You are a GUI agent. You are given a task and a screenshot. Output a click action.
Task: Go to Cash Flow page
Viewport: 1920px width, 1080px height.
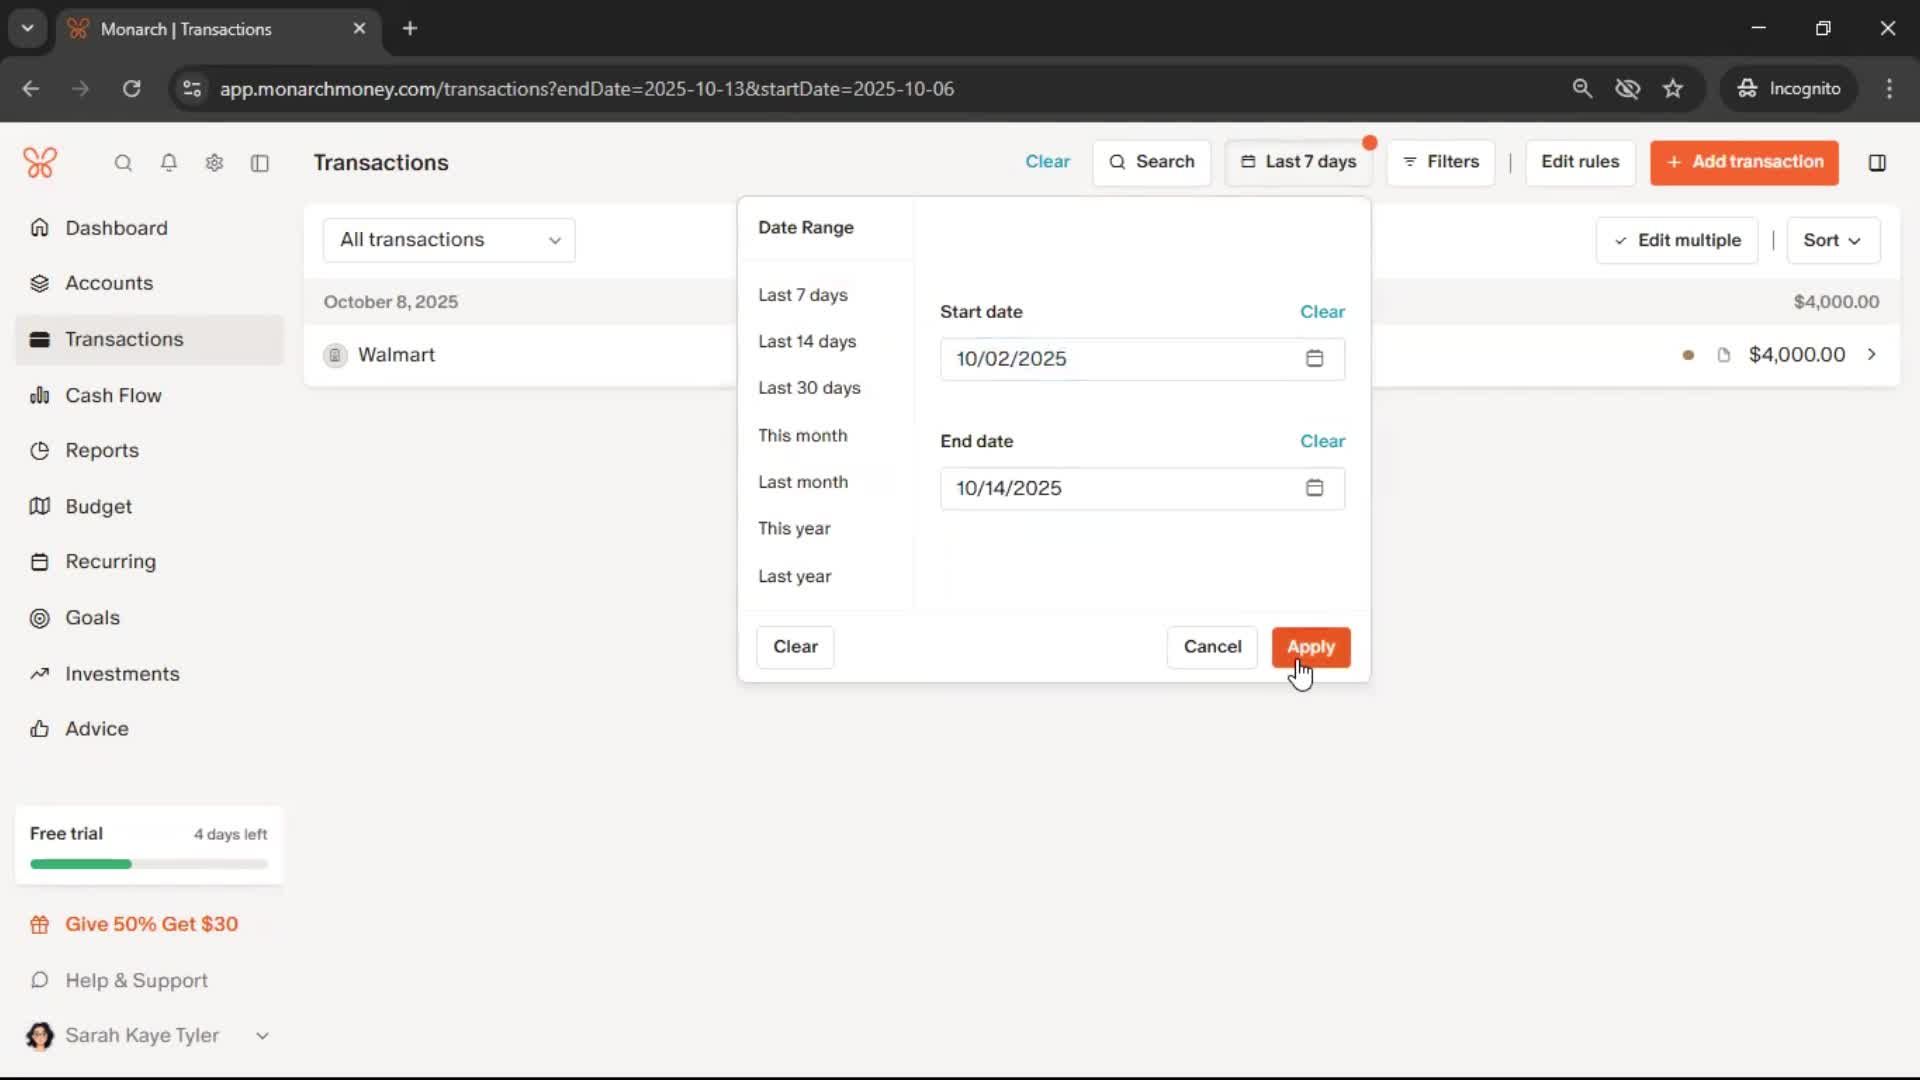point(113,395)
